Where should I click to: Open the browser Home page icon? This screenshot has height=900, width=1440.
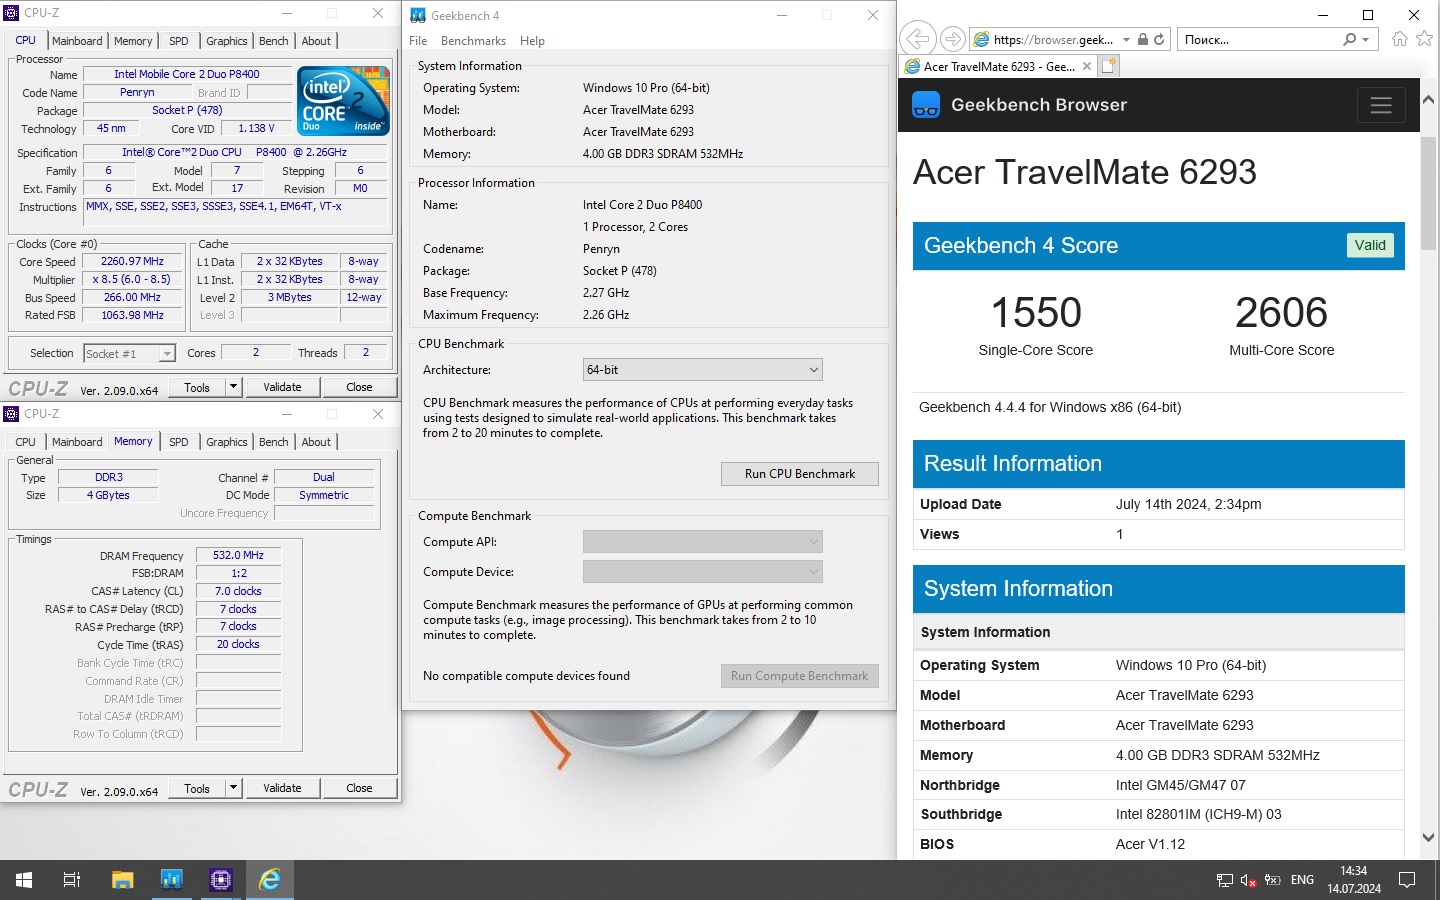[1400, 39]
